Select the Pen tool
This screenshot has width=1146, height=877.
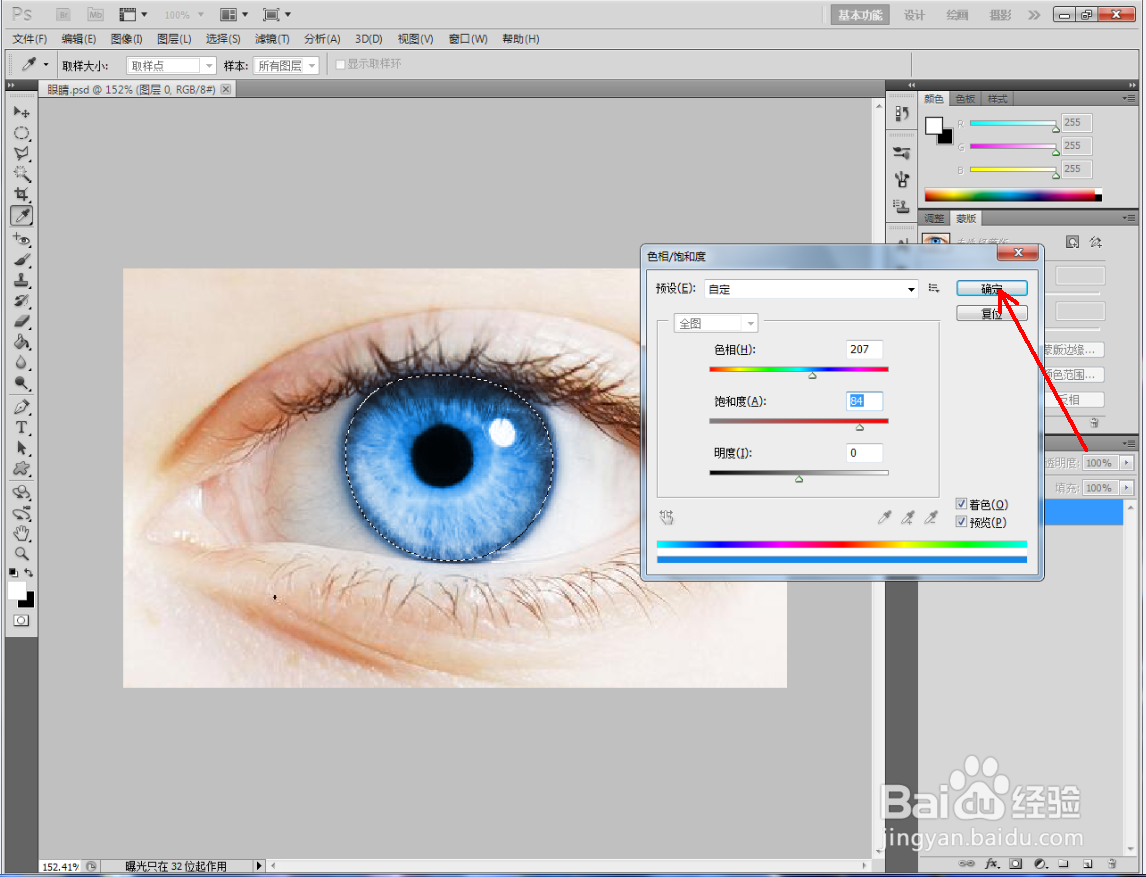click(x=22, y=406)
